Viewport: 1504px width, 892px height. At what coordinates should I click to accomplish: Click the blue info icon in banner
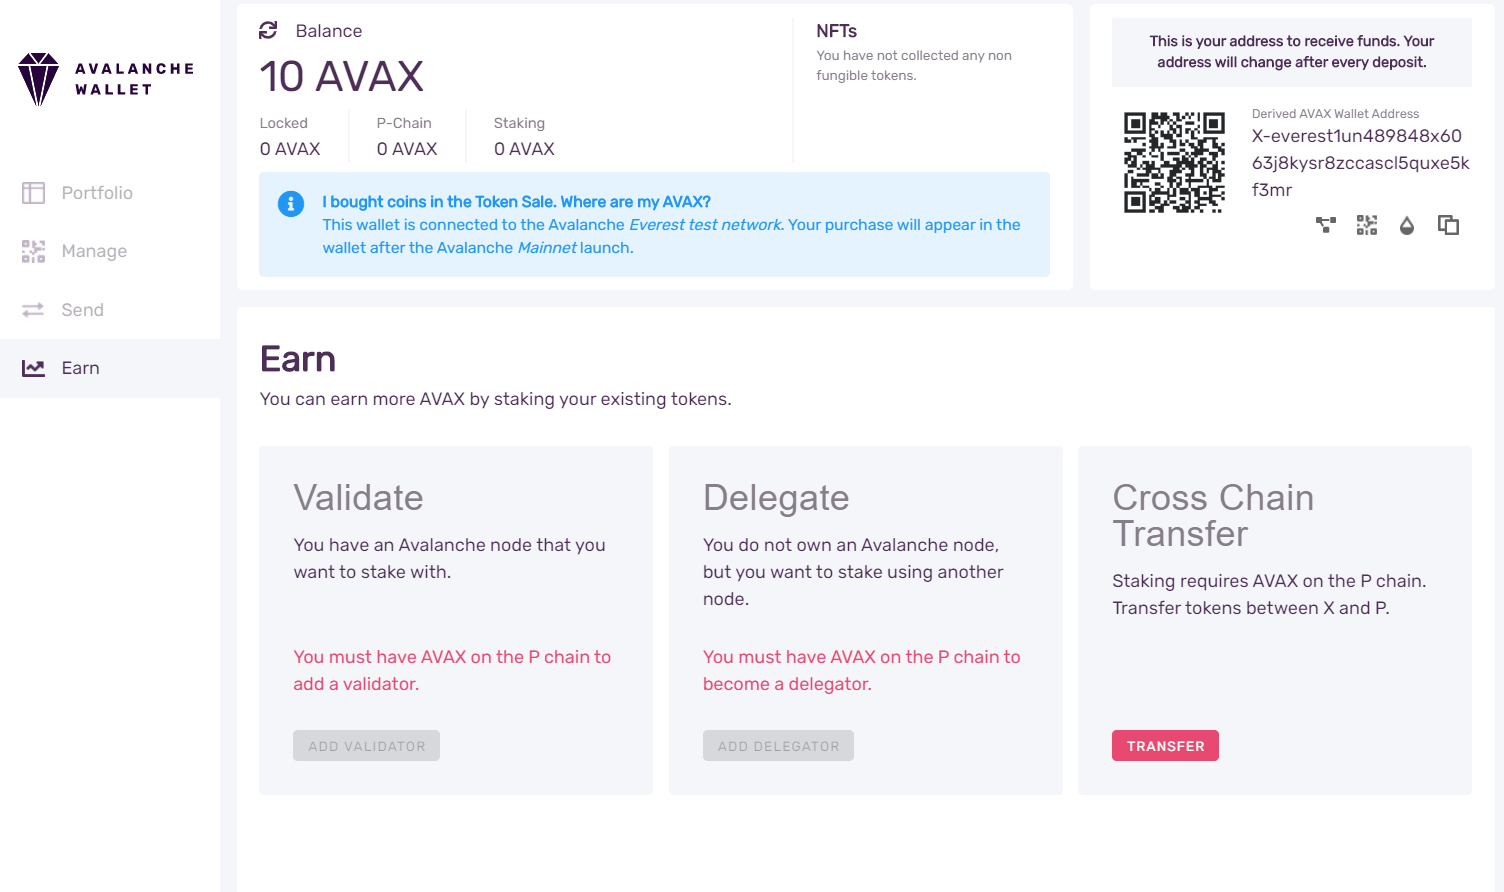(x=291, y=204)
